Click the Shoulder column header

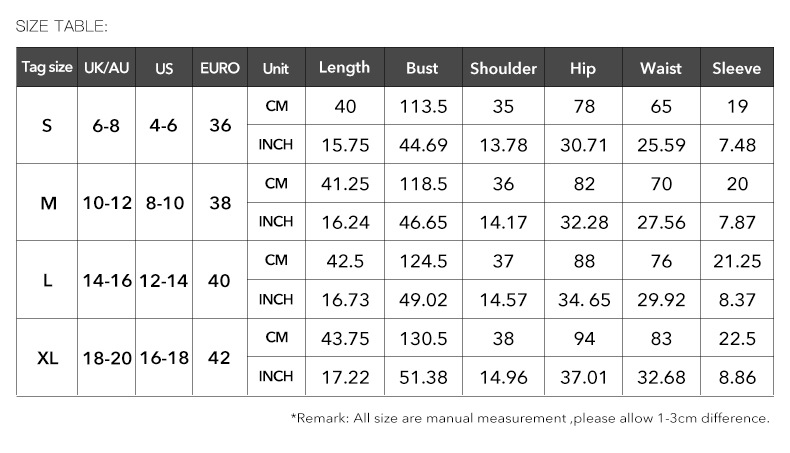pos(503,69)
